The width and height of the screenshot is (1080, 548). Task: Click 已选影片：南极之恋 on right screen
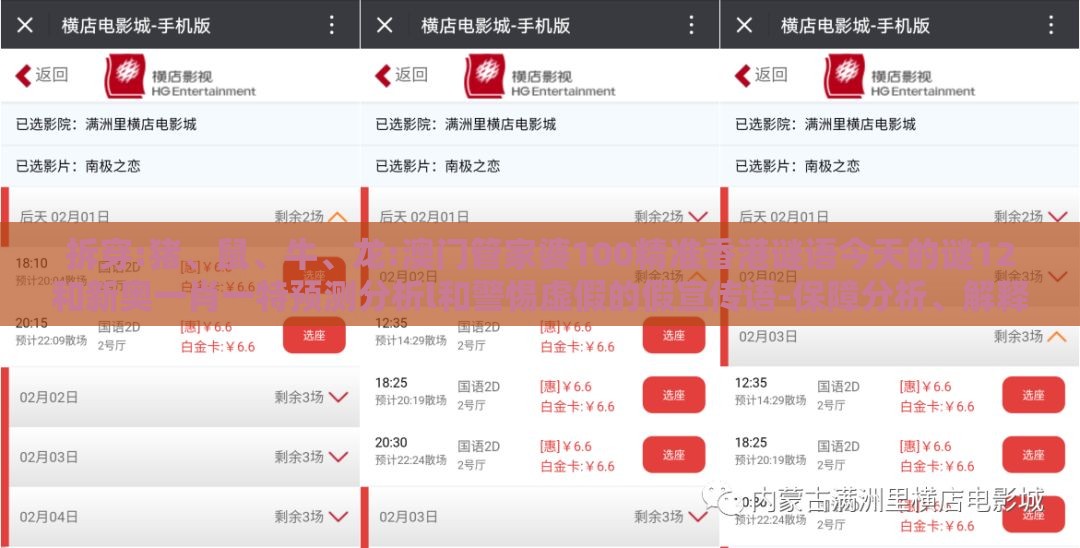[x=797, y=166]
